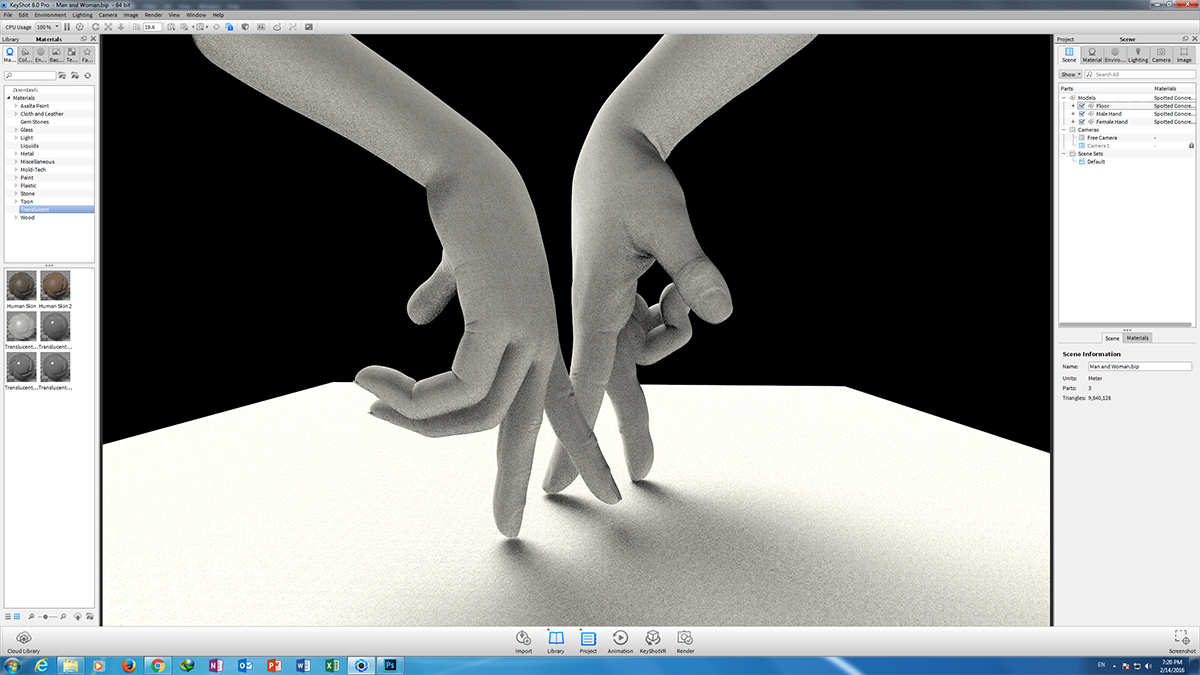Image resolution: width=1200 pixels, height=675 pixels.
Task: Pause real-time rendering from the top toolbar
Action: tap(68, 27)
